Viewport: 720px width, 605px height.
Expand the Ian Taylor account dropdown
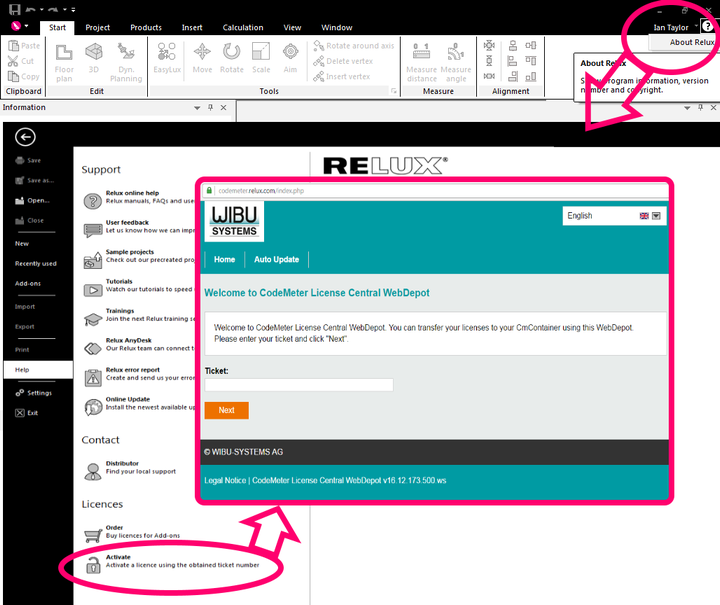click(694, 28)
